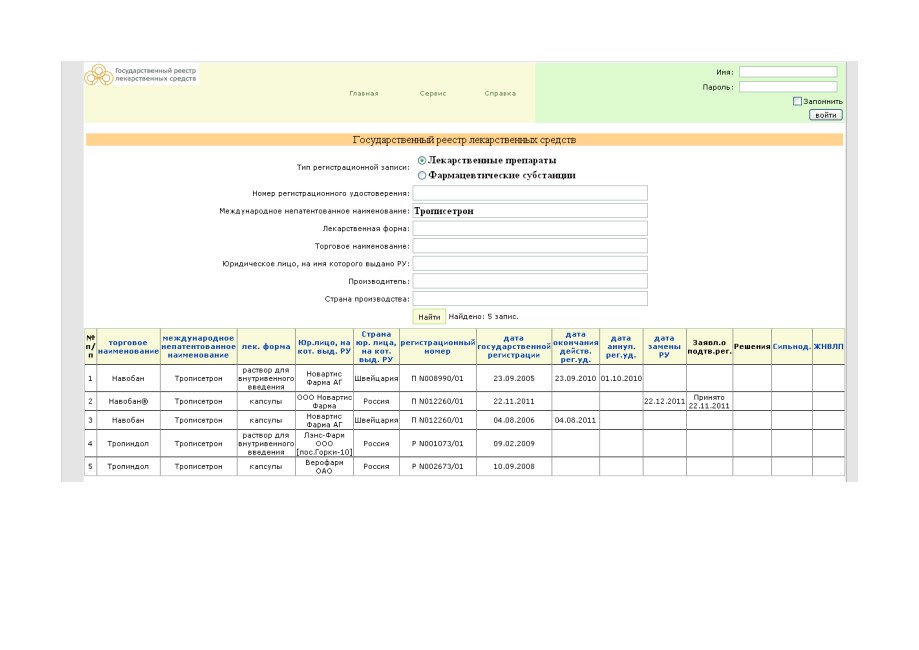Click Россия in the Лэнс-Фарм row

(x=376, y=444)
